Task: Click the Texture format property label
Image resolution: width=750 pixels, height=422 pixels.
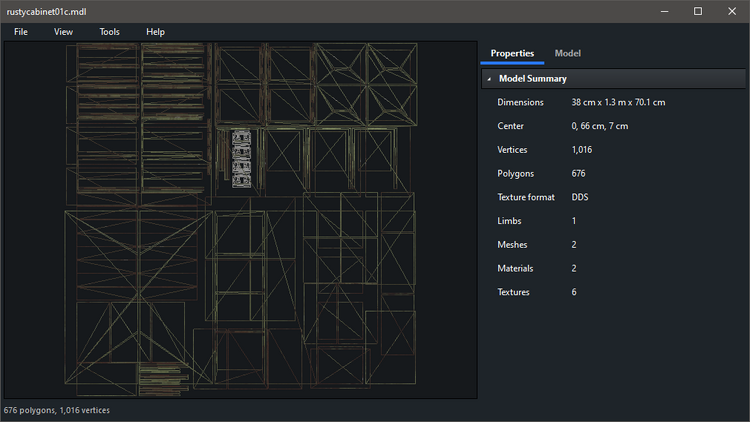Action: pyautogui.click(x=526, y=197)
